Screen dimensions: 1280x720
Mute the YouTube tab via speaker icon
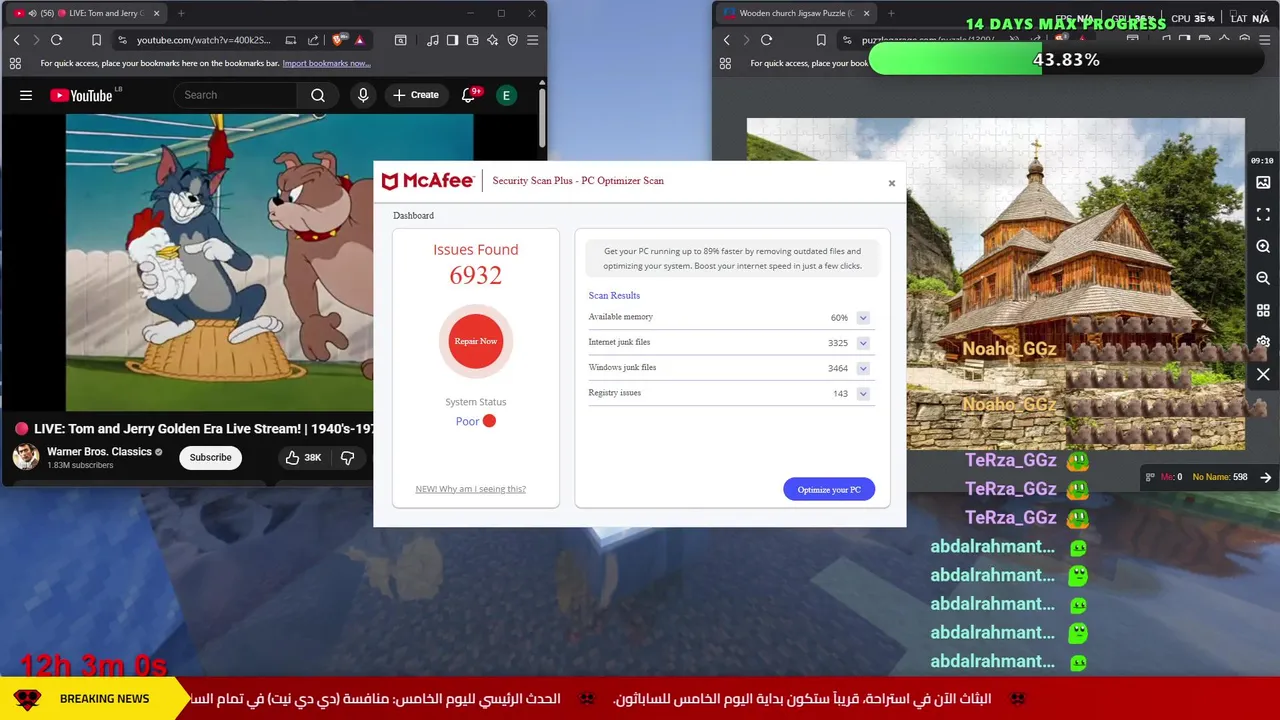pyautogui.click(x=32, y=13)
